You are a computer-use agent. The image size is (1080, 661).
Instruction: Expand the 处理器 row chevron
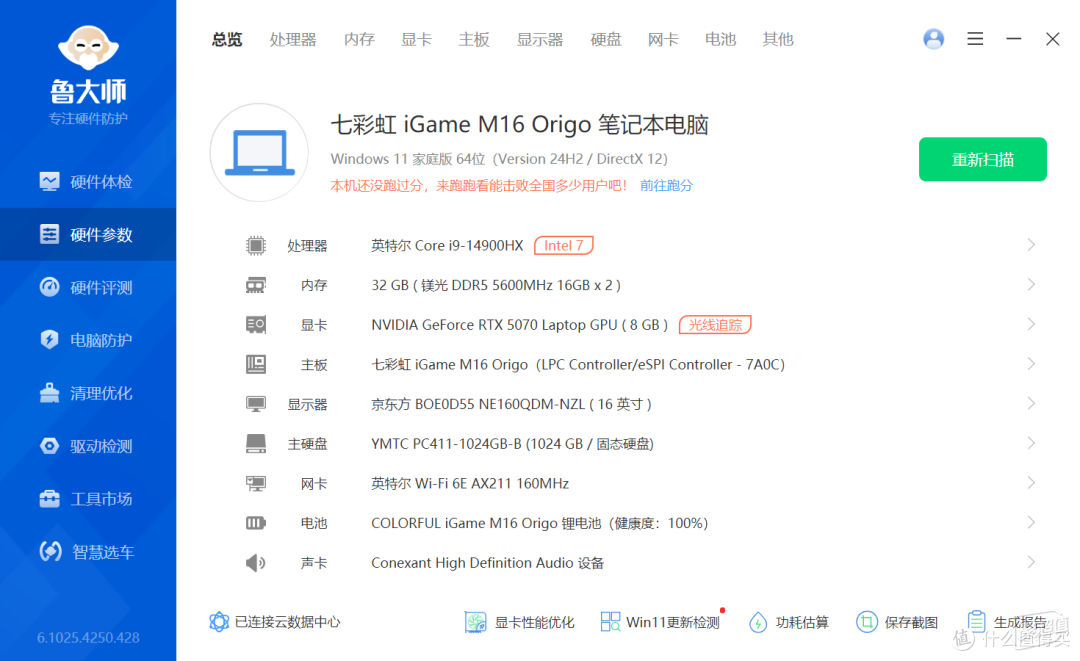click(1031, 244)
